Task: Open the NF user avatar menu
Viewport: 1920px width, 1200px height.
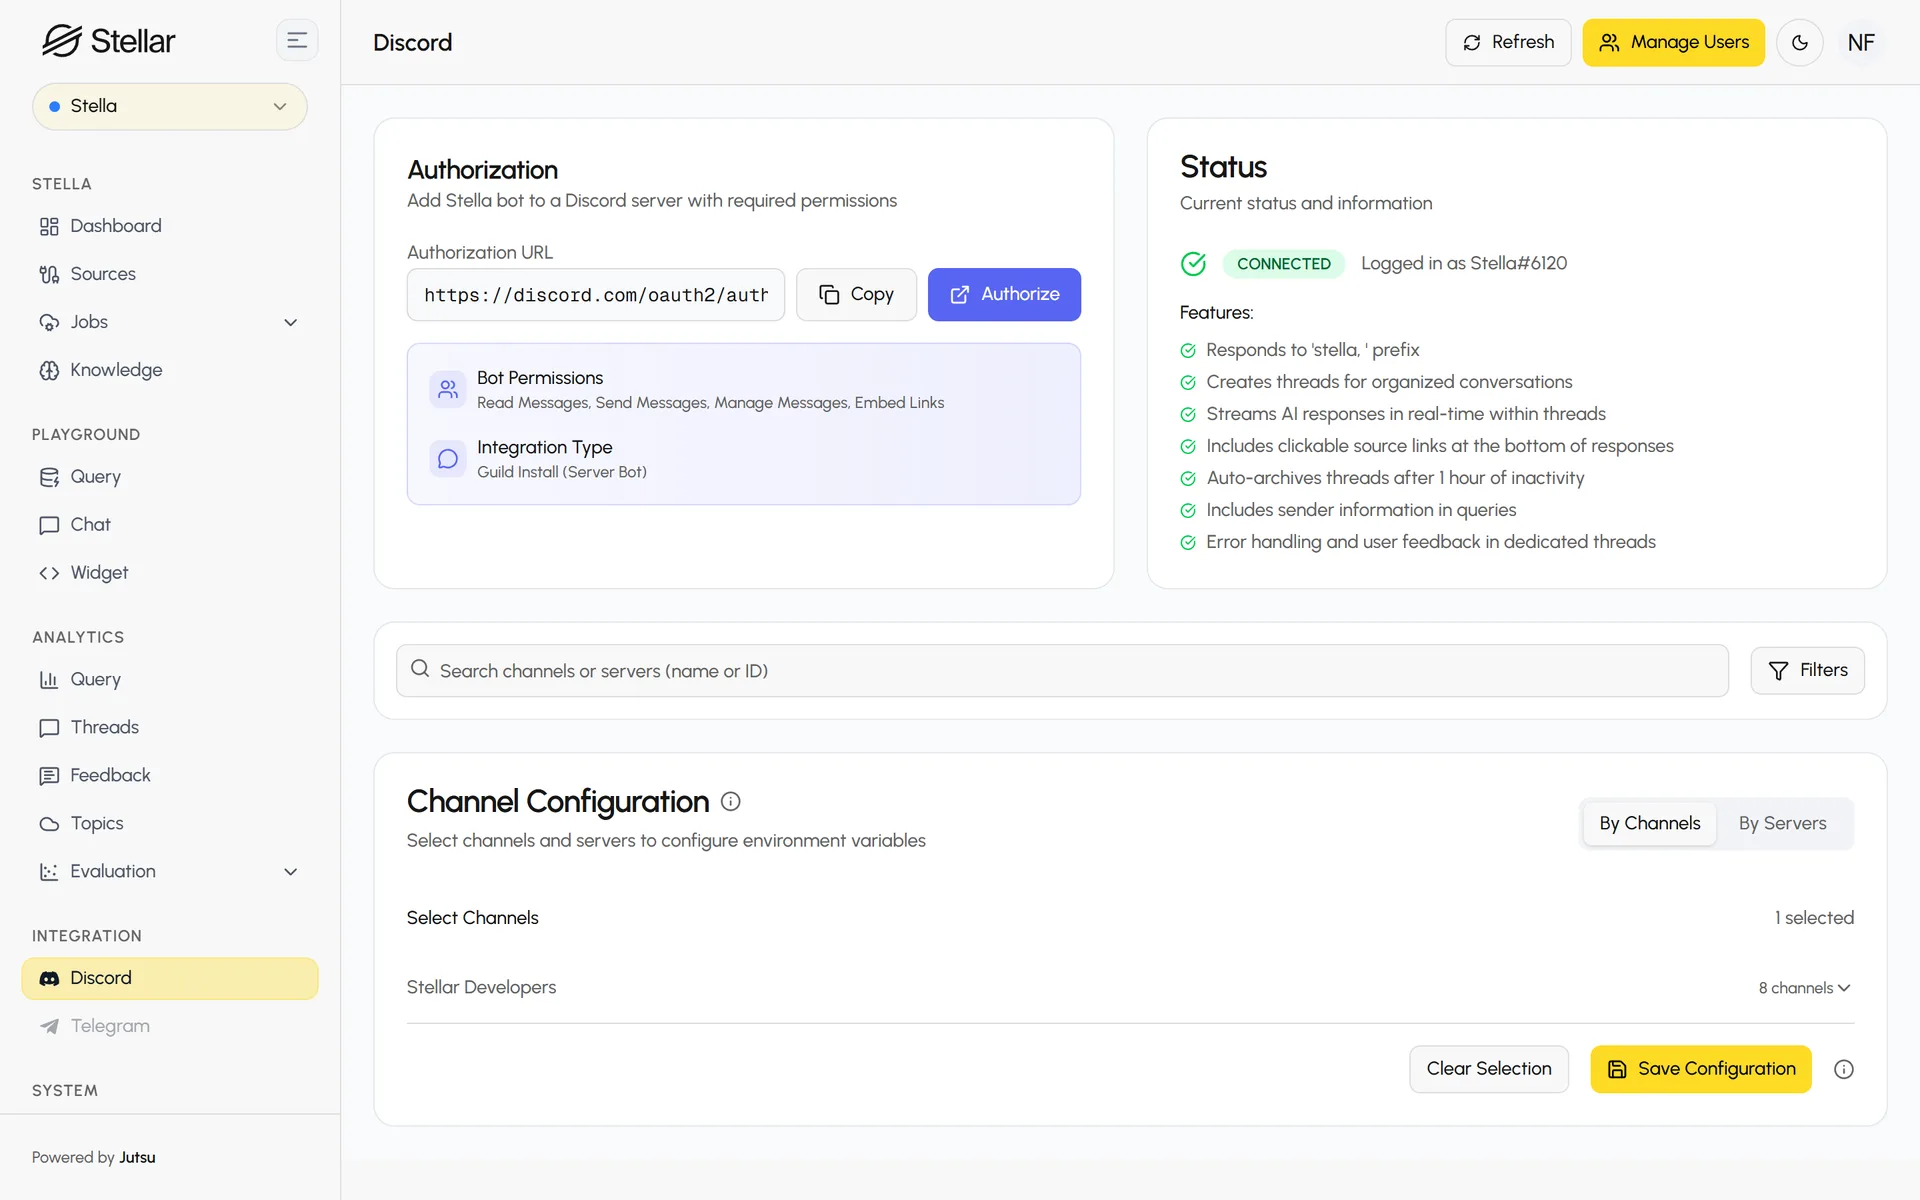Action: 1861,43
